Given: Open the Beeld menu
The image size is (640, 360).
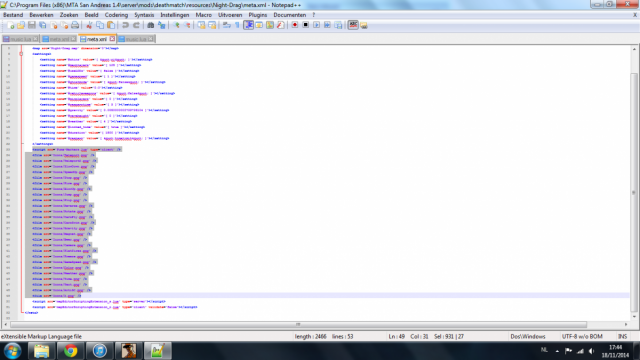Looking at the screenshot, I should [91, 15].
